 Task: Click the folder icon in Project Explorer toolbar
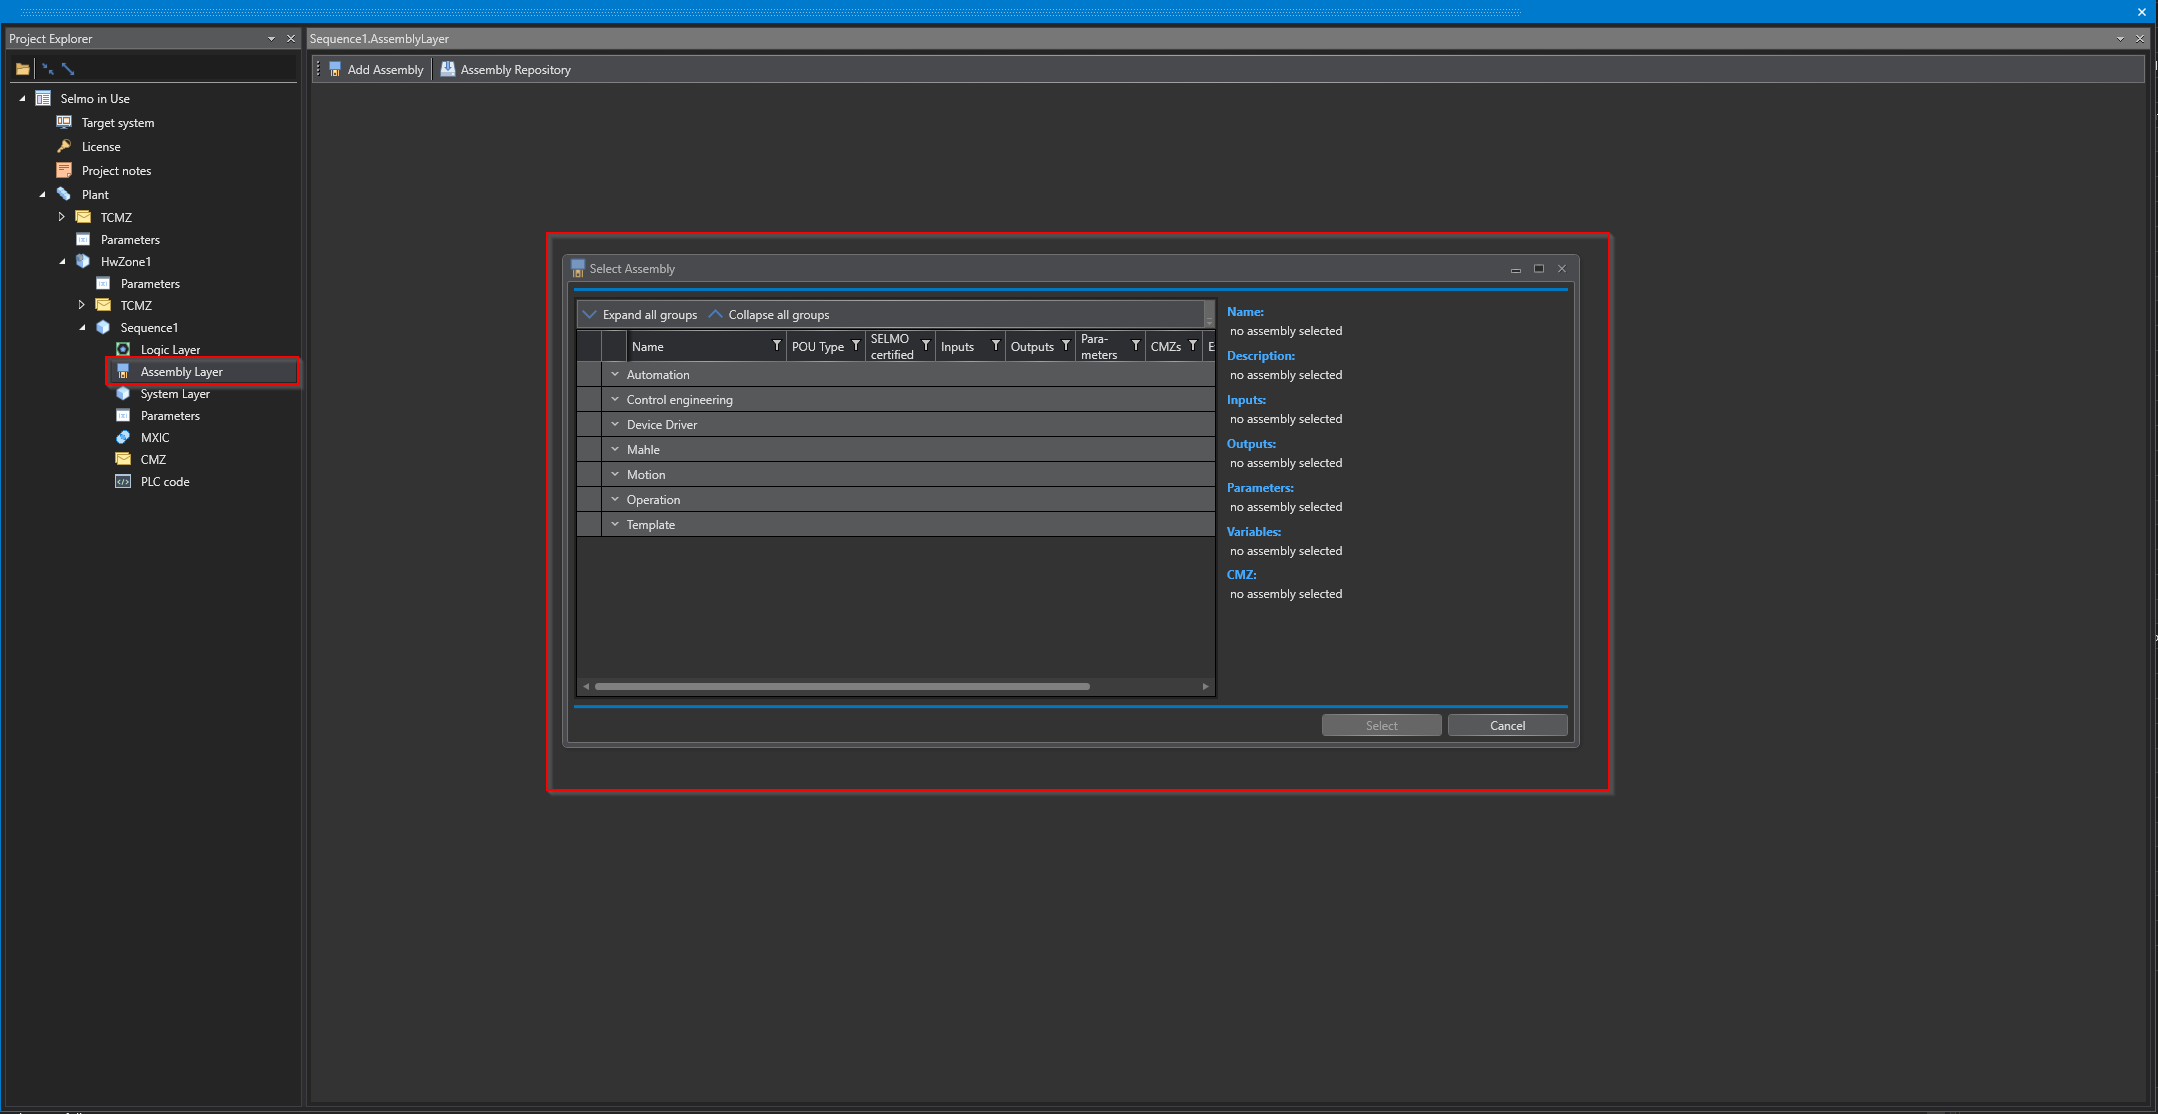pos(22,69)
